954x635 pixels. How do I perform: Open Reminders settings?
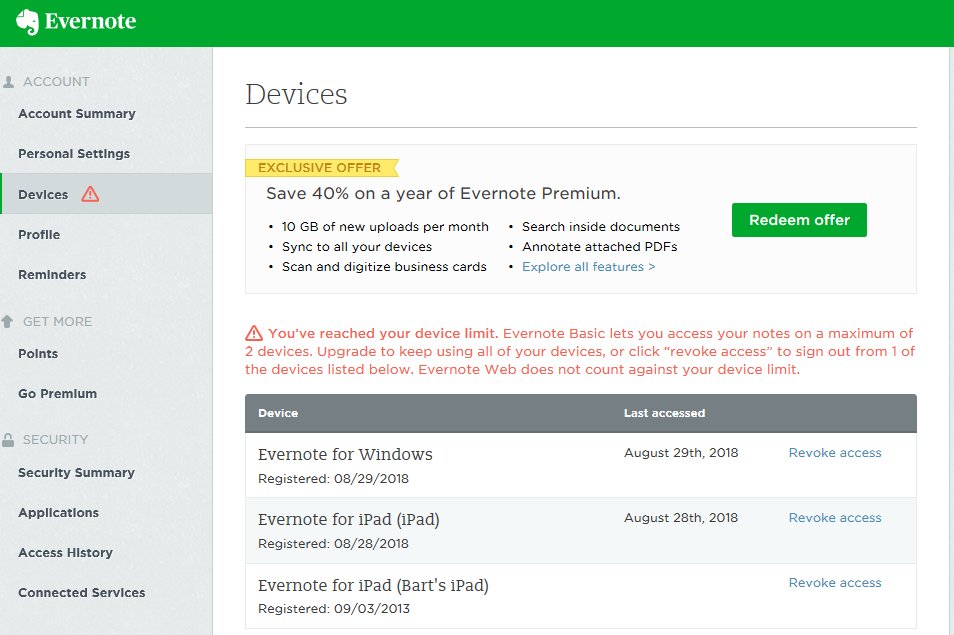pos(52,275)
